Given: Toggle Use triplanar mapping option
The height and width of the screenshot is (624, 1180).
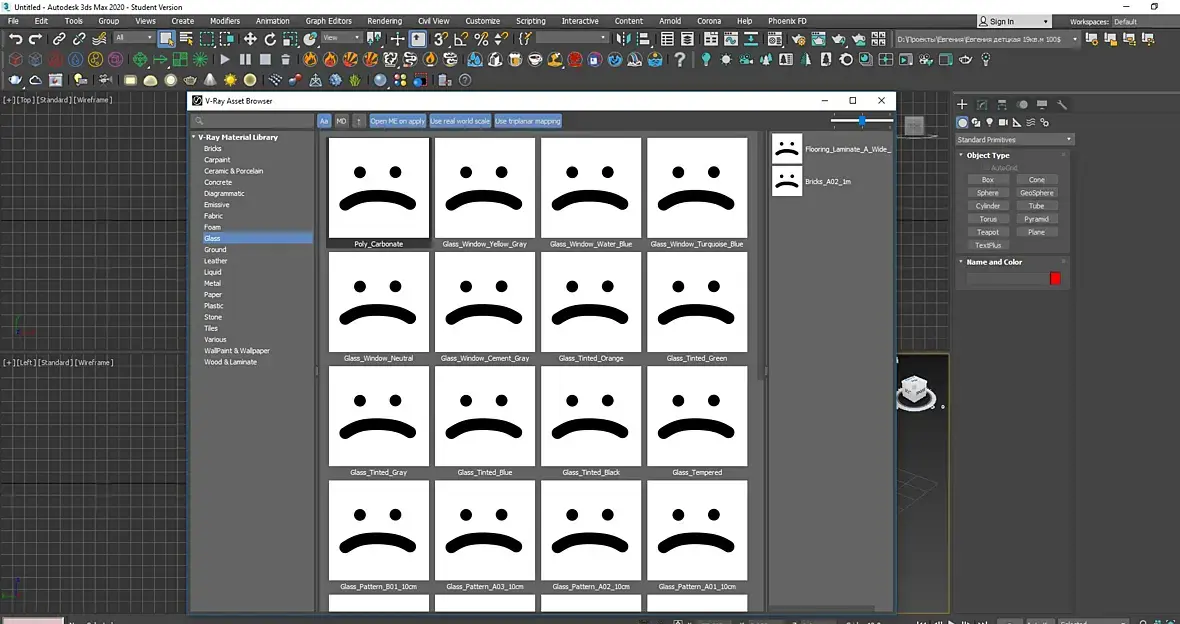Looking at the screenshot, I should coord(528,121).
